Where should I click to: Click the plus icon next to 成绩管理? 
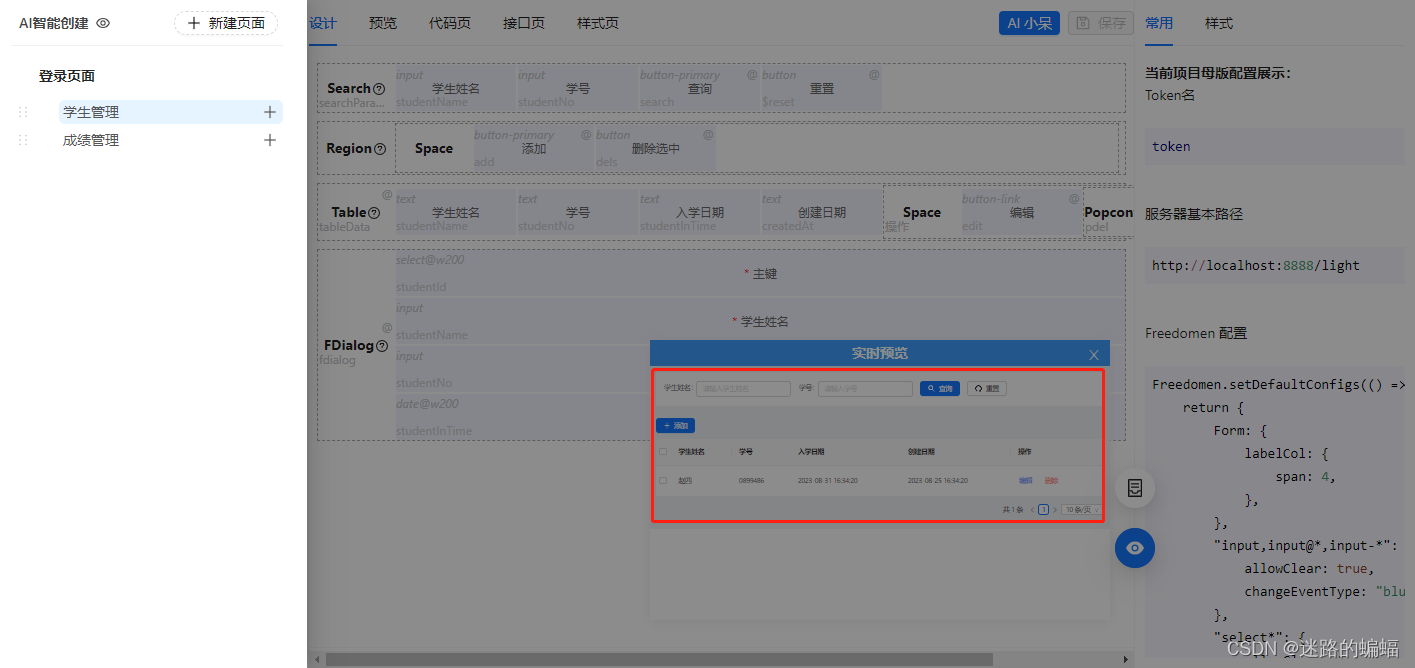pyautogui.click(x=269, y=140)
